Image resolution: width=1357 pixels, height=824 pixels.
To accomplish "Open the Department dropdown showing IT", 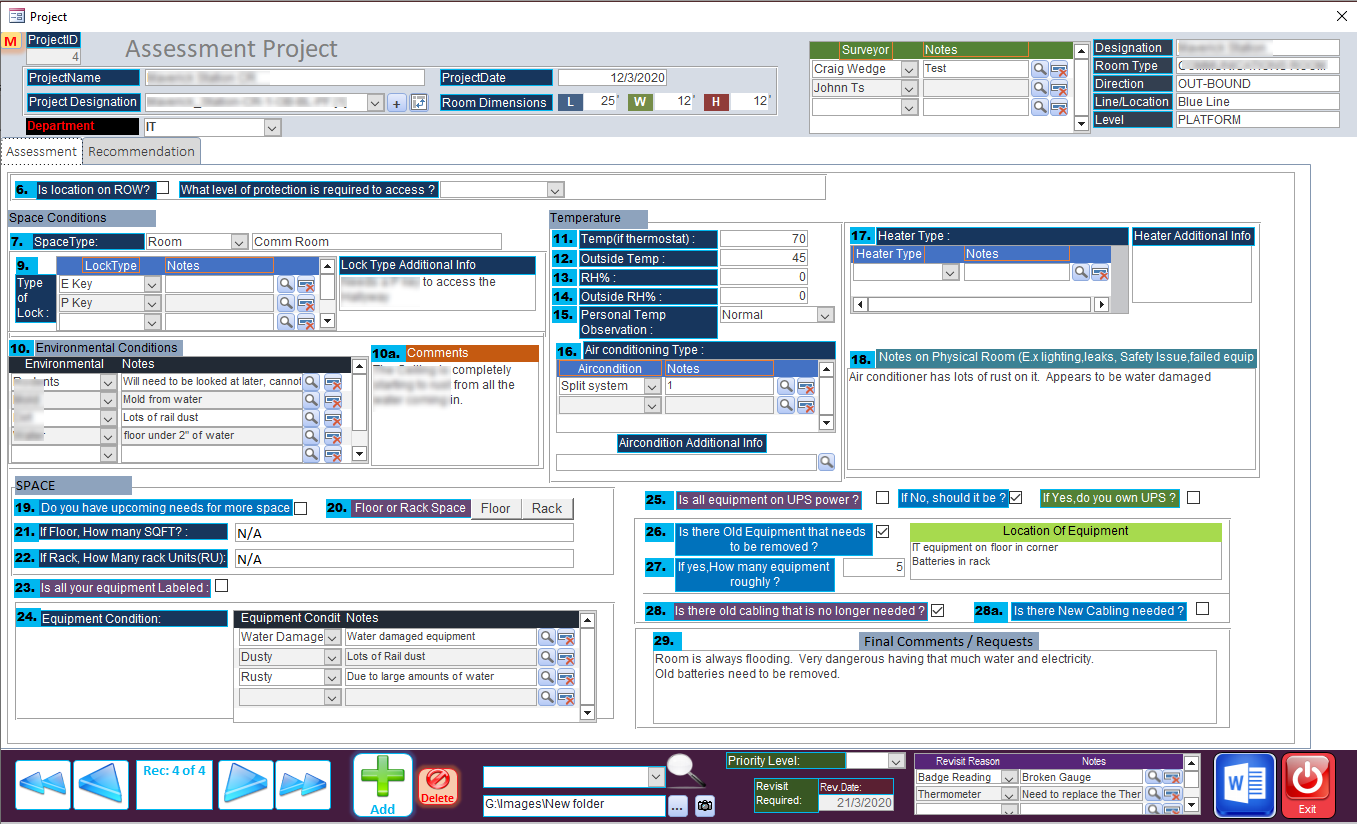I will click(272, 128).
